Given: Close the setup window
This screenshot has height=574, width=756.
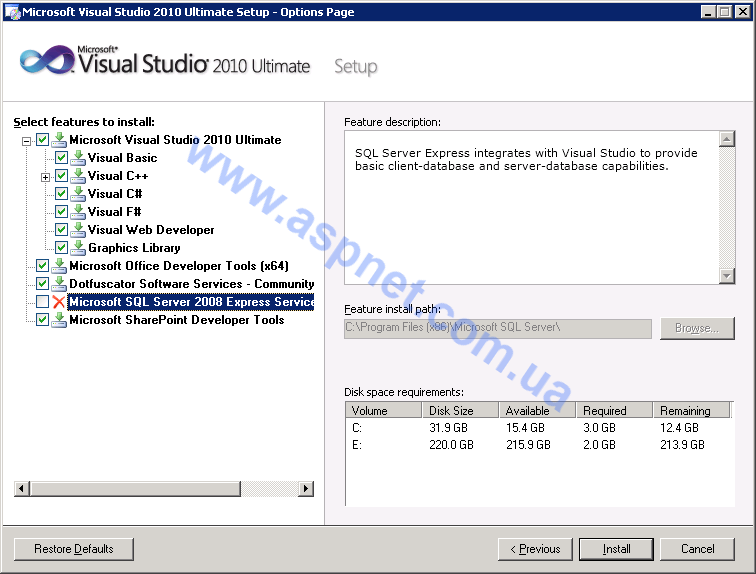Looking at the screenshot, I should point(742,12).
